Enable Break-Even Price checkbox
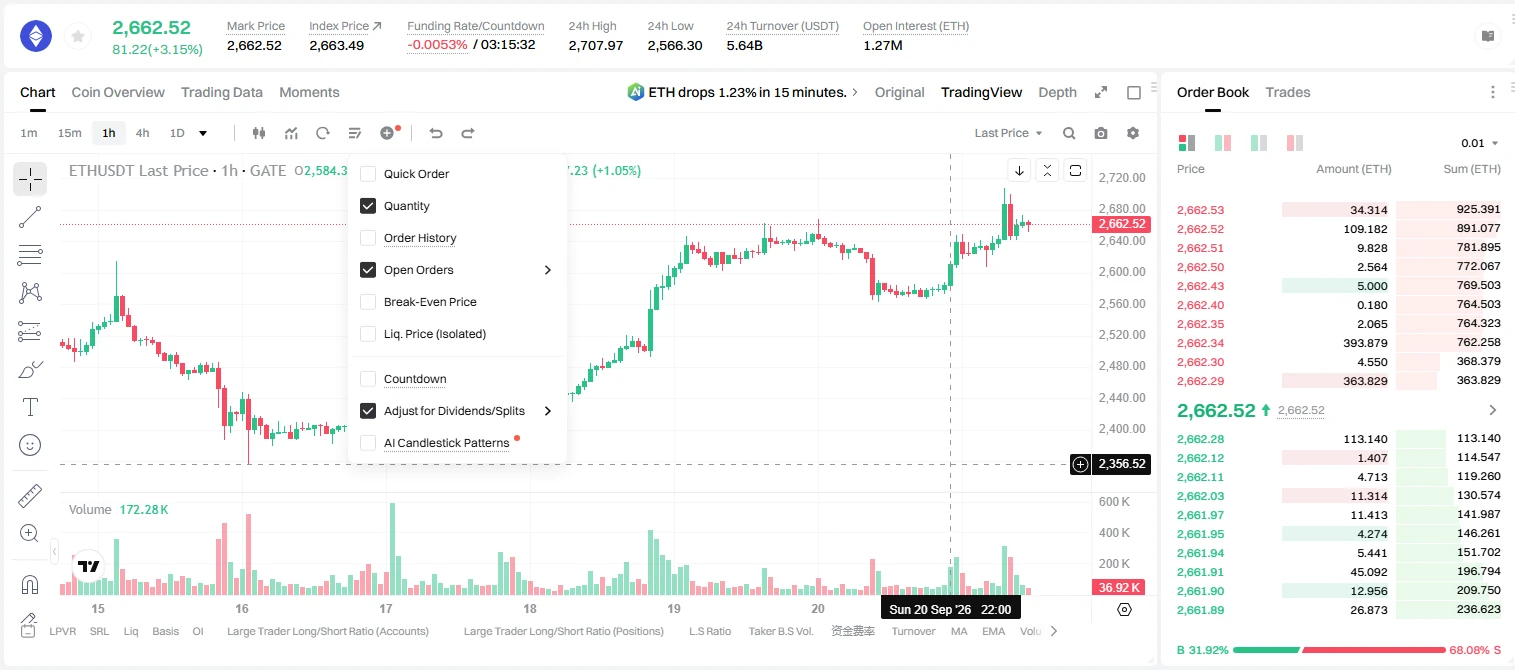 368,302
